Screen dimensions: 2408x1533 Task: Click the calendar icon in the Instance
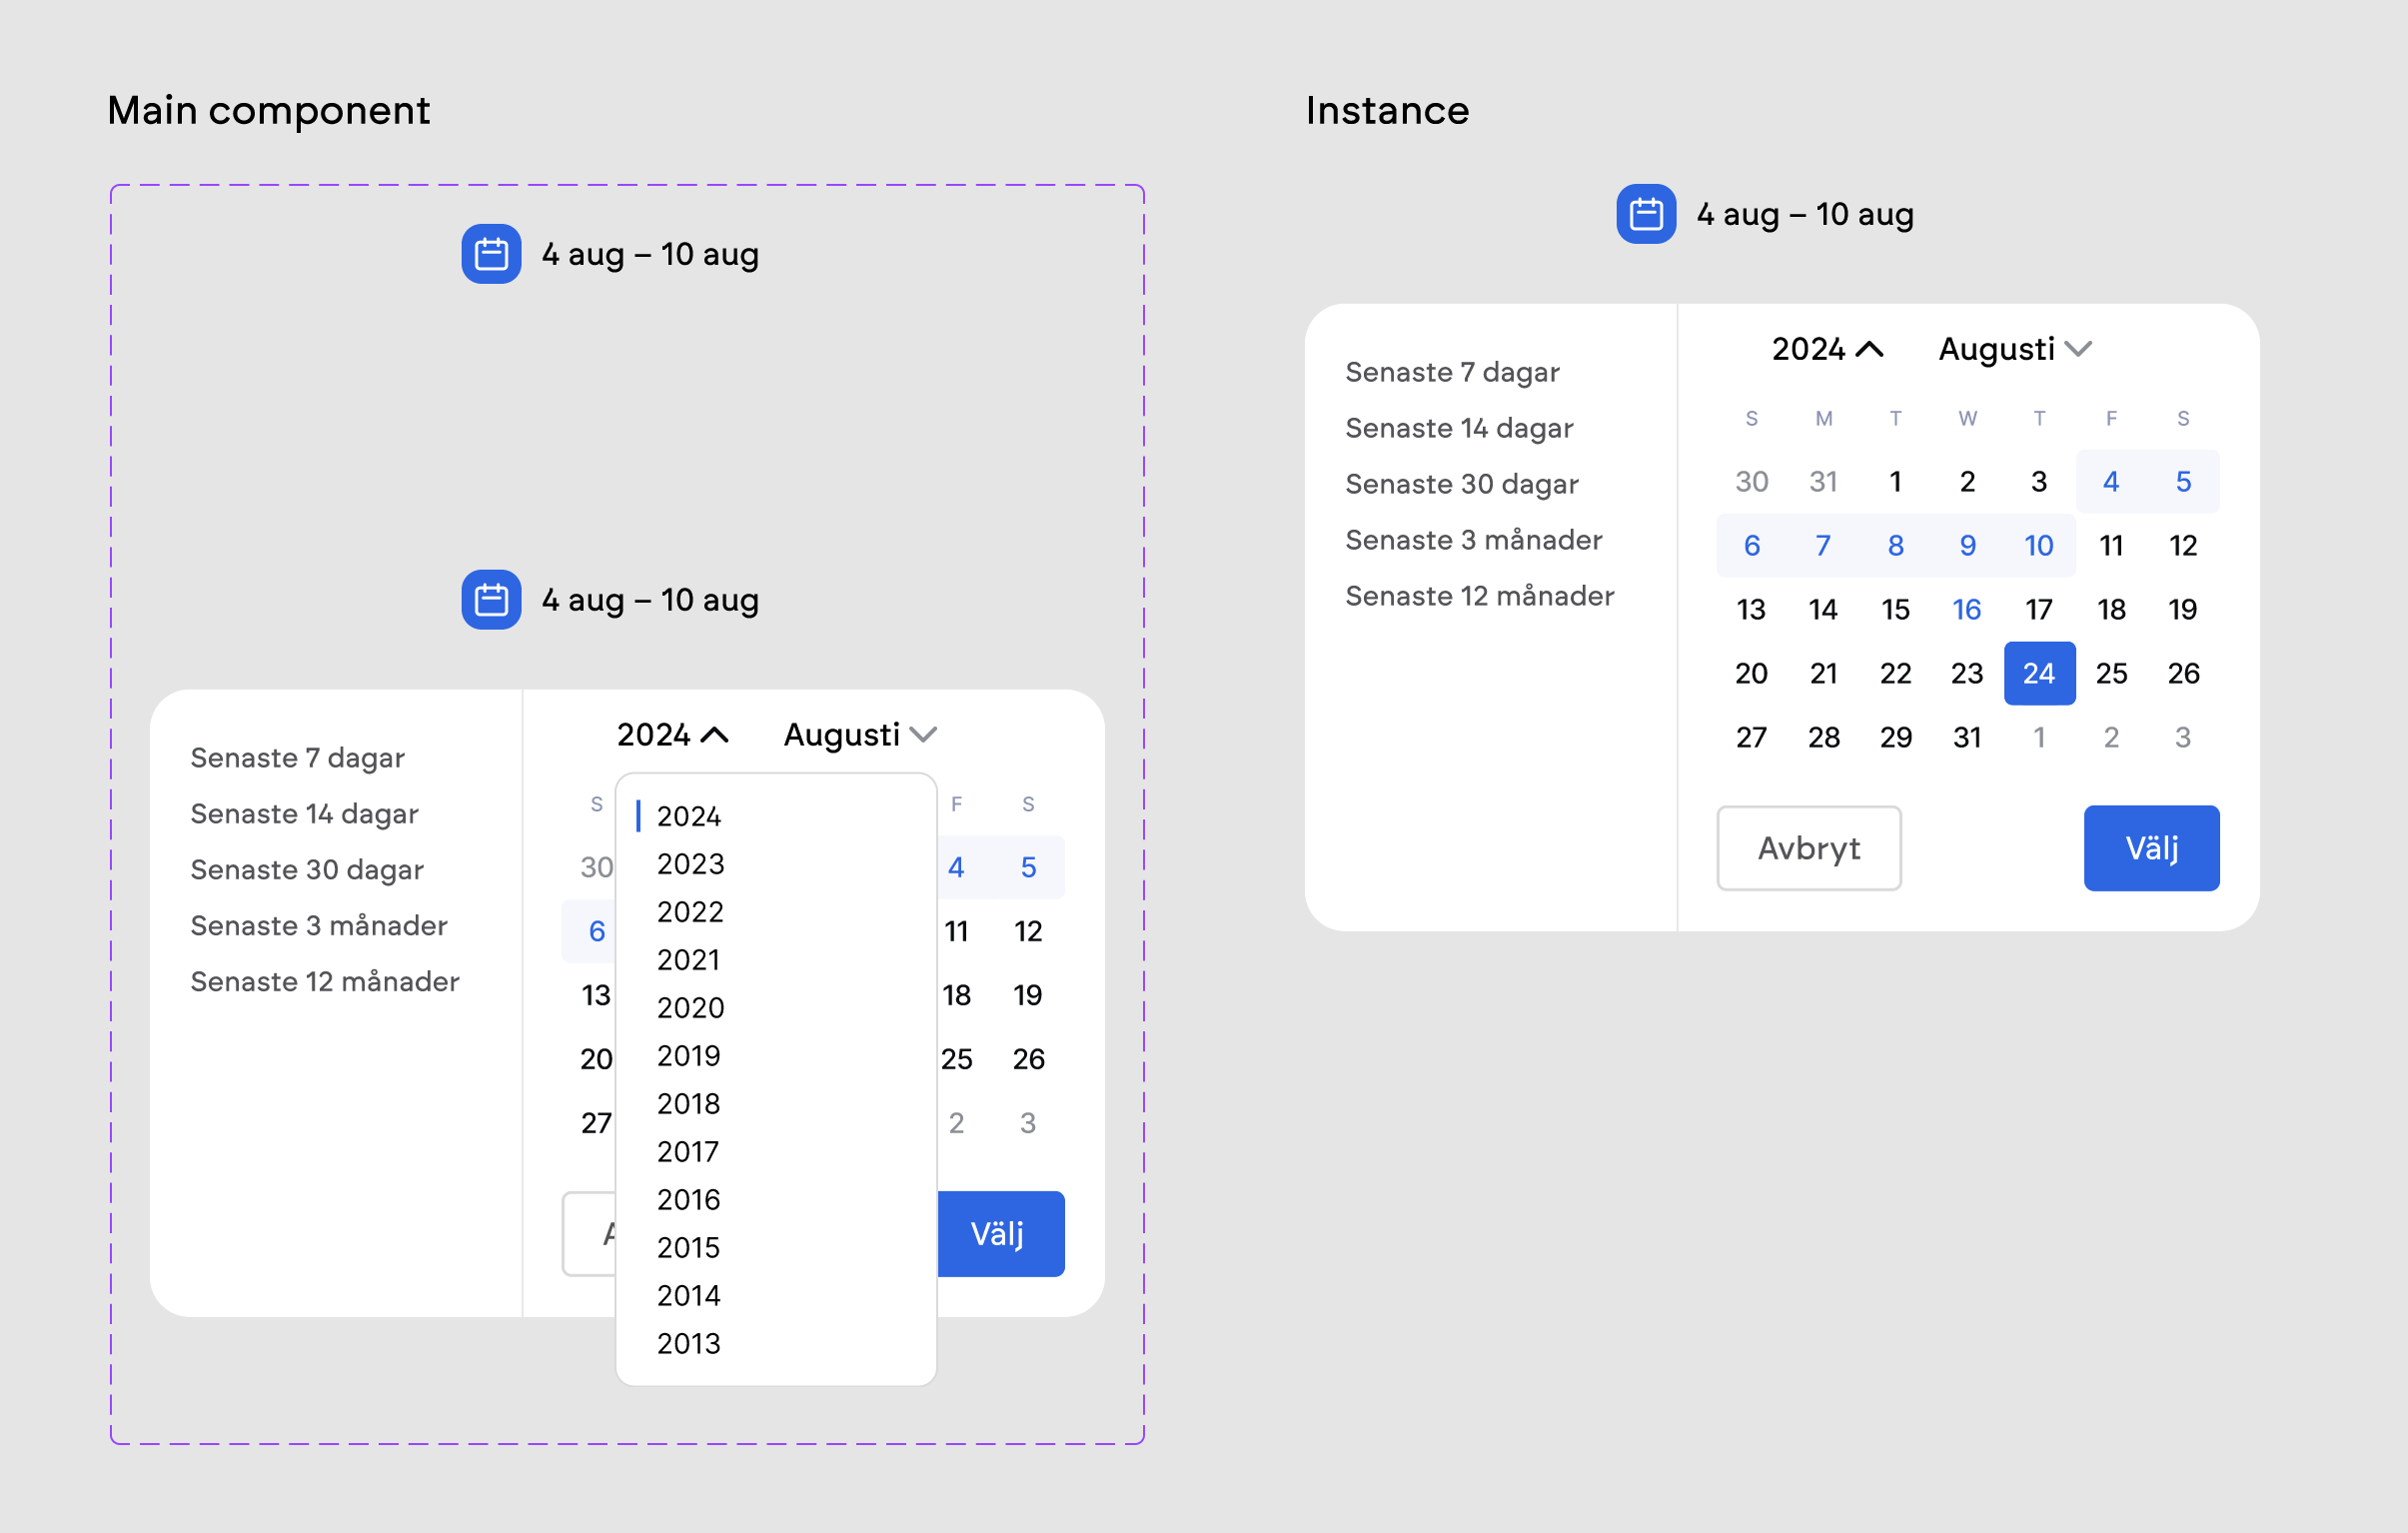point(1646,214)
